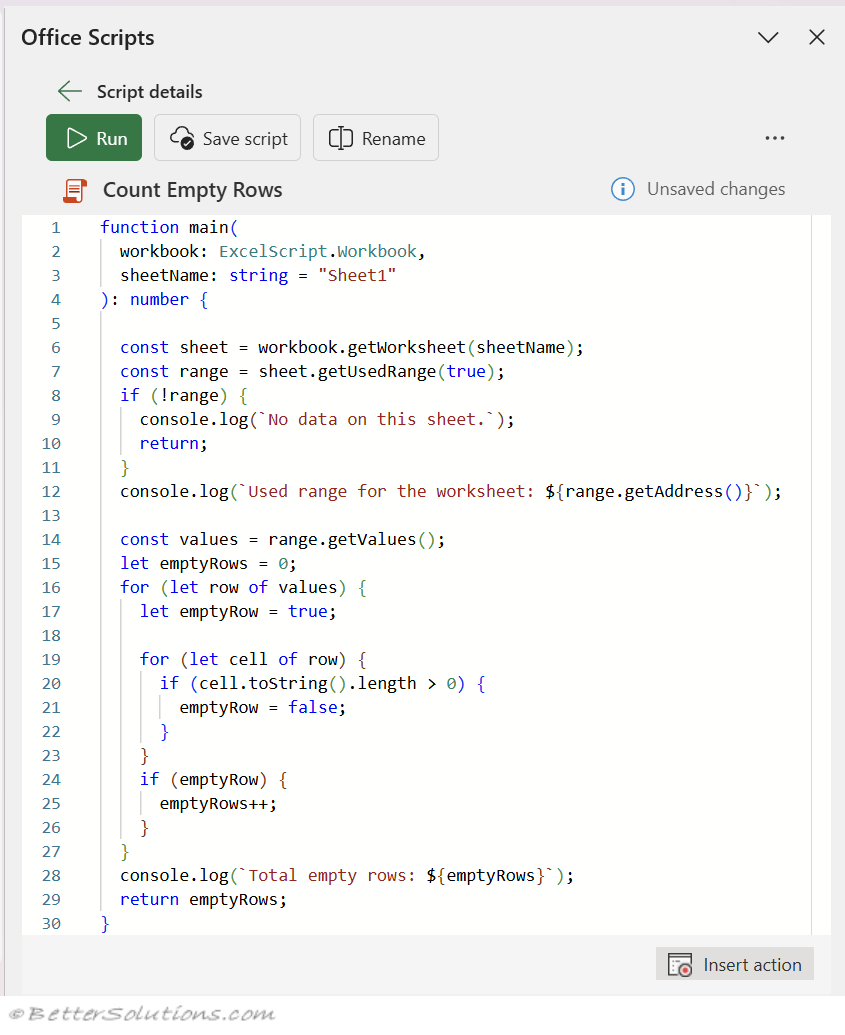This screenshot has height=1035, width=845.
Task: Click the Insert action button
Action: [x=735, y=964]
